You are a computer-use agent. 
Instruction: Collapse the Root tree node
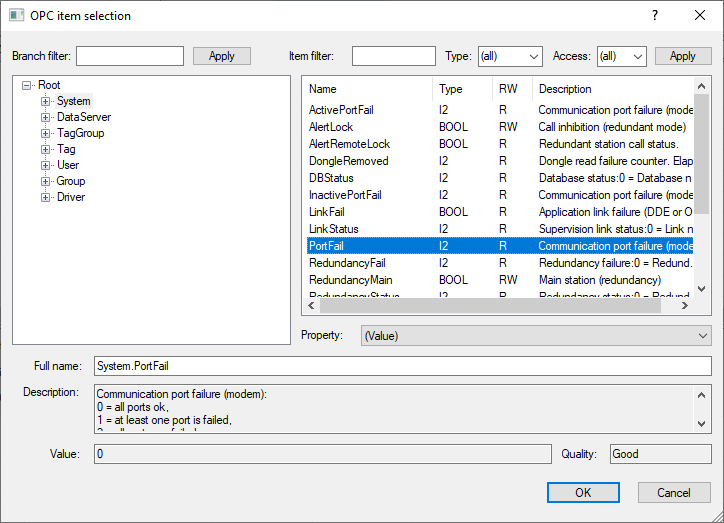(x=27, y=85)
